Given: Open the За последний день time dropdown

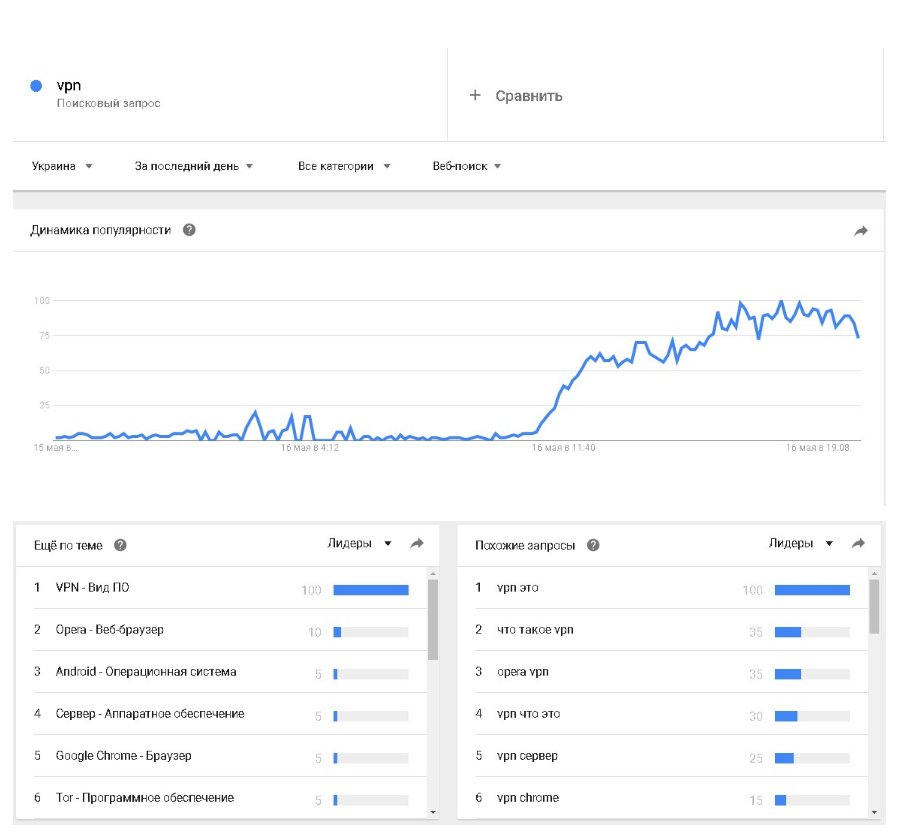Looking at the screenshot, I should pos(194,166).
